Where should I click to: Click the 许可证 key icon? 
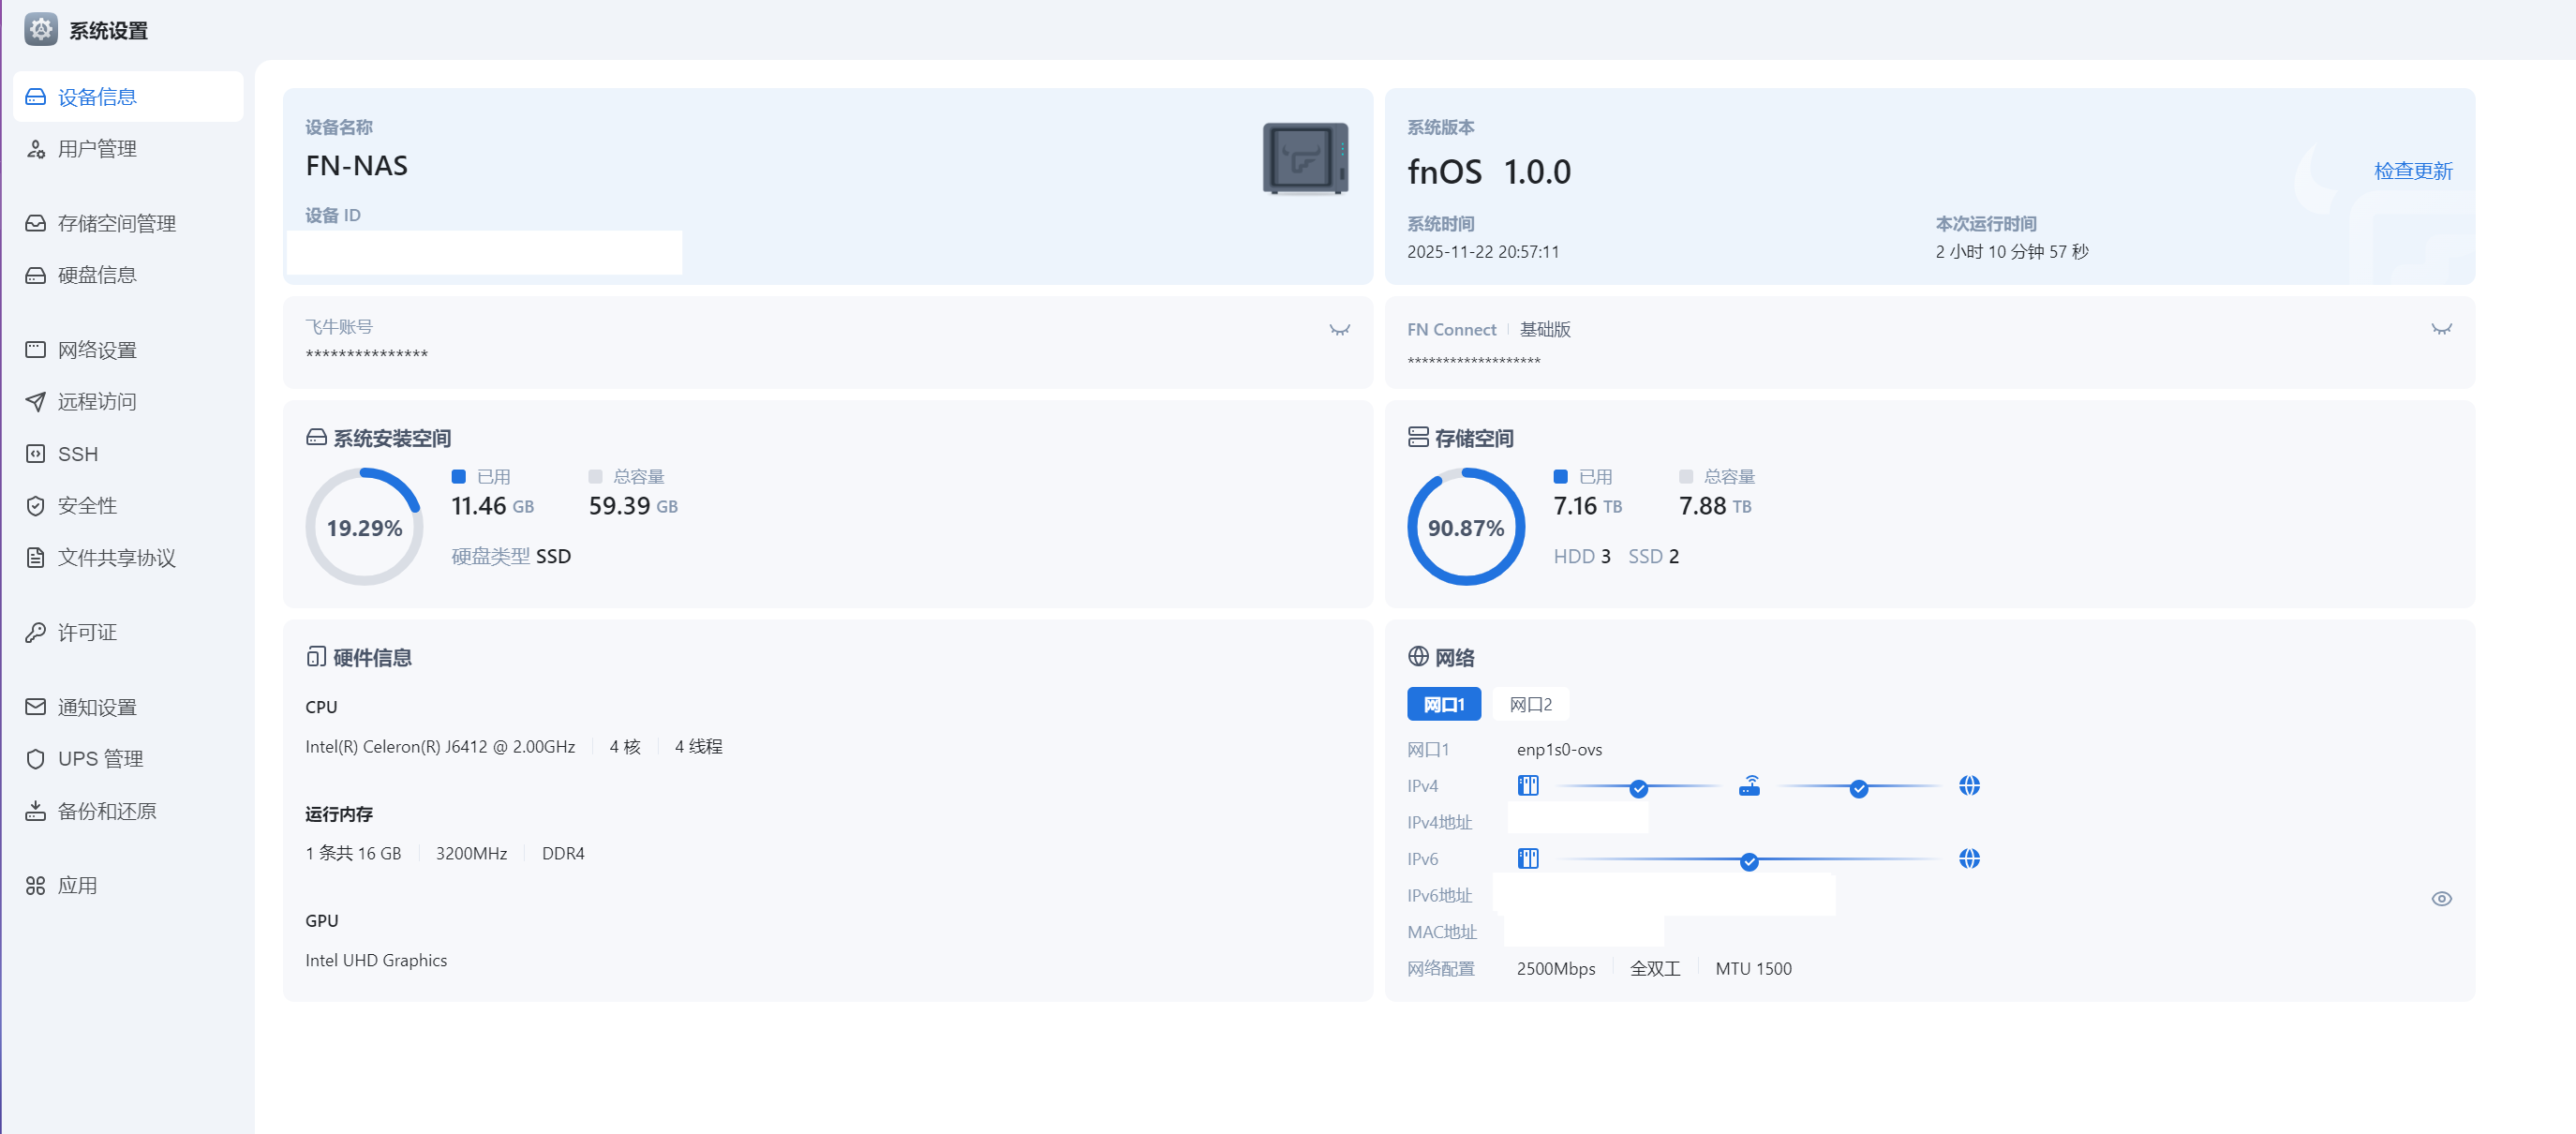[x=36, y=632]
